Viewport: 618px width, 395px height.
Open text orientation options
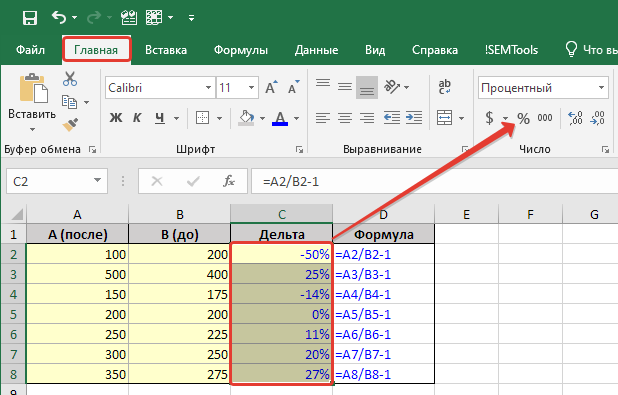click(x=396, y=86)
